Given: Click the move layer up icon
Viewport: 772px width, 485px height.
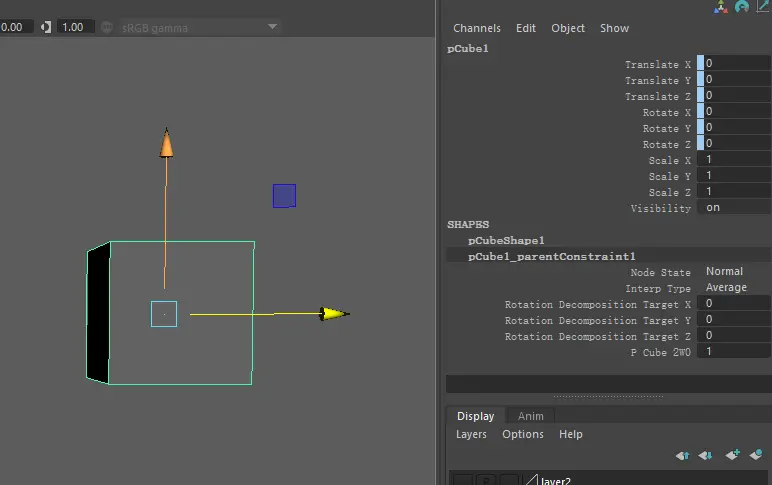Looking at the screenshot, I should pos(683,455).
